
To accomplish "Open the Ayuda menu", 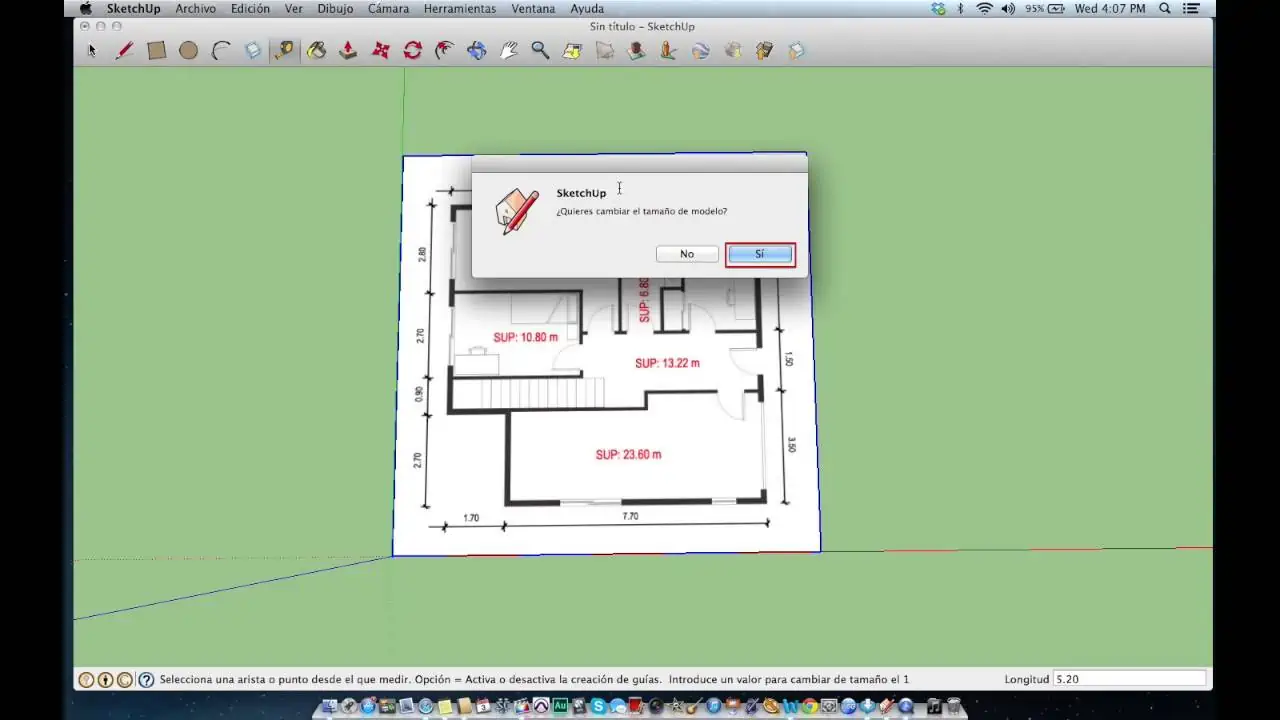I will point(587,8).
